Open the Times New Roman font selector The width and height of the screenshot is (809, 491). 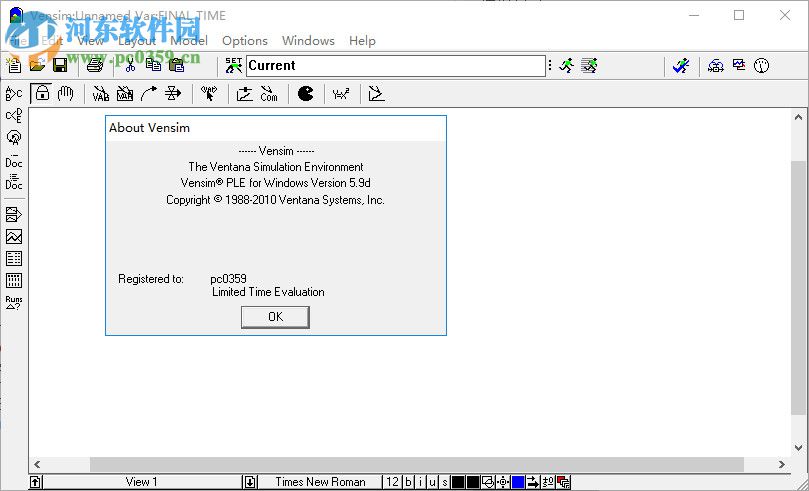(x=320, y=482)
